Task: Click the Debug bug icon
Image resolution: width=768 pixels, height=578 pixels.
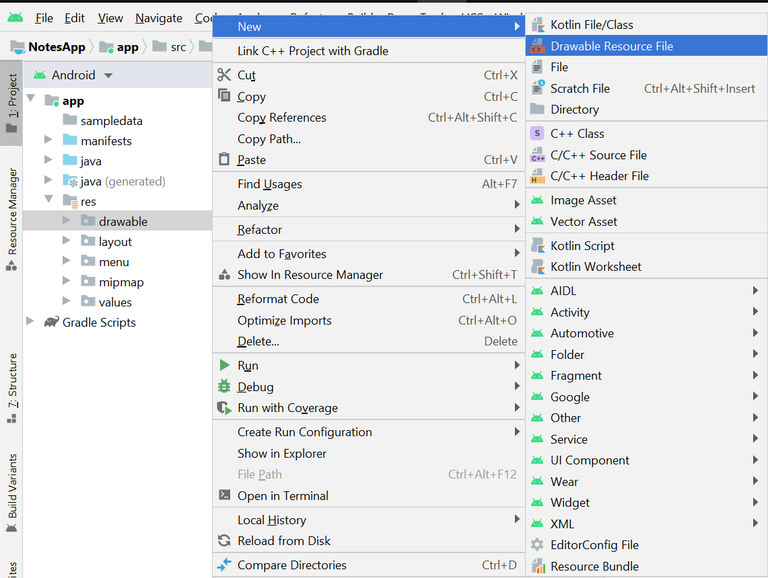Action: point(224,387)
